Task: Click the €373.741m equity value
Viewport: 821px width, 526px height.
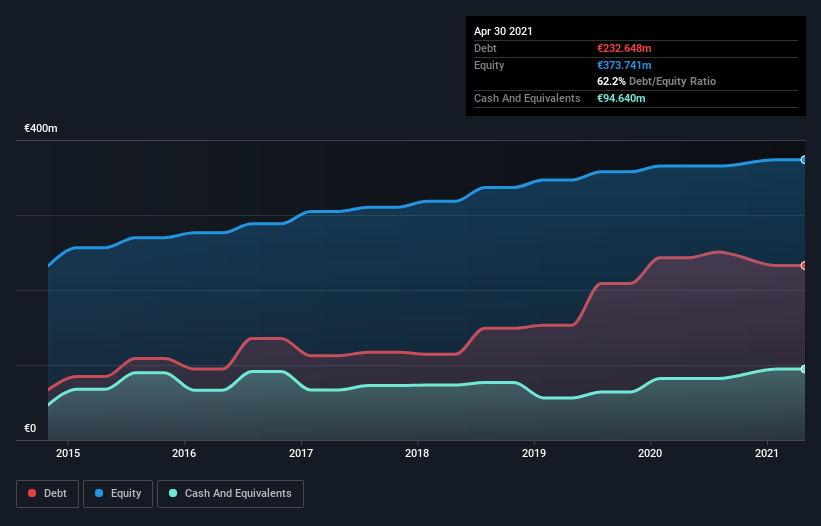Action: pyautogui.click(x=624, y=65)
